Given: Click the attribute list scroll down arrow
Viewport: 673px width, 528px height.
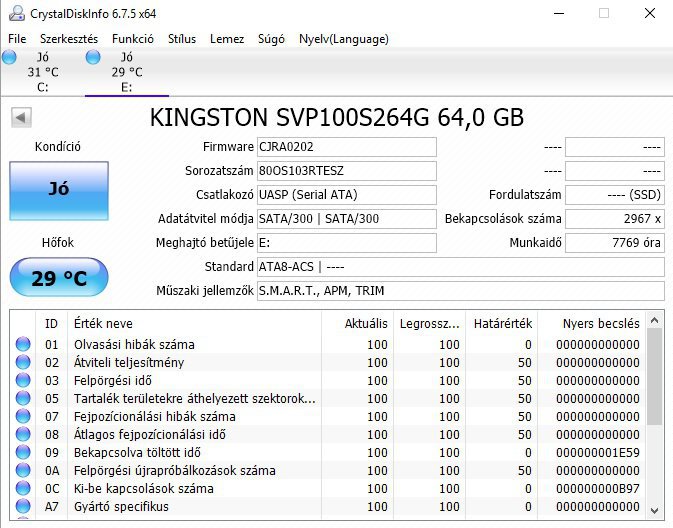Looking at the screenshot, I should pos(654,510).
